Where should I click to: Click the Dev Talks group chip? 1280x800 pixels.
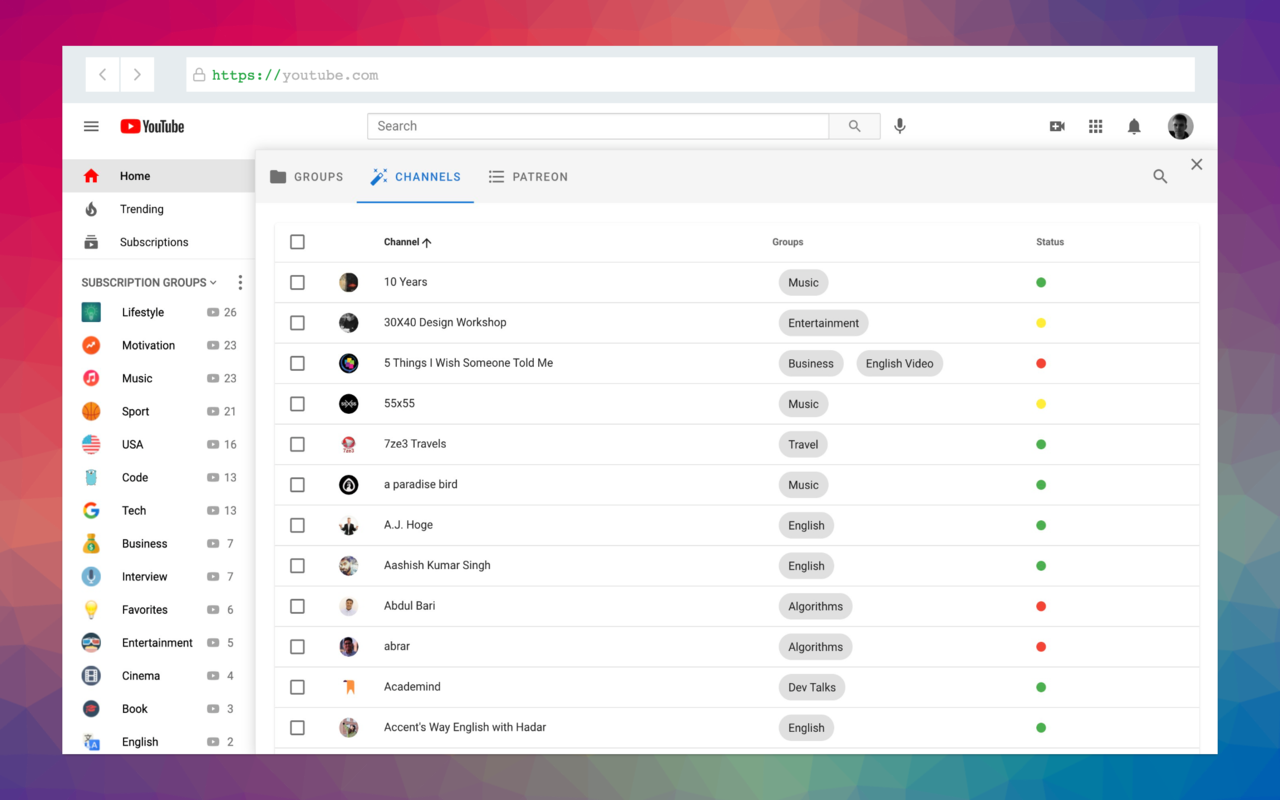[x=812, y=687]
